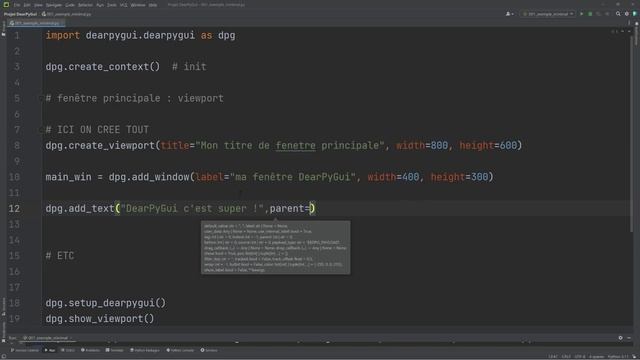Click 'dpg.setup_dearpygui()' on line 18
640x360 pixels.
pos(106,303)
